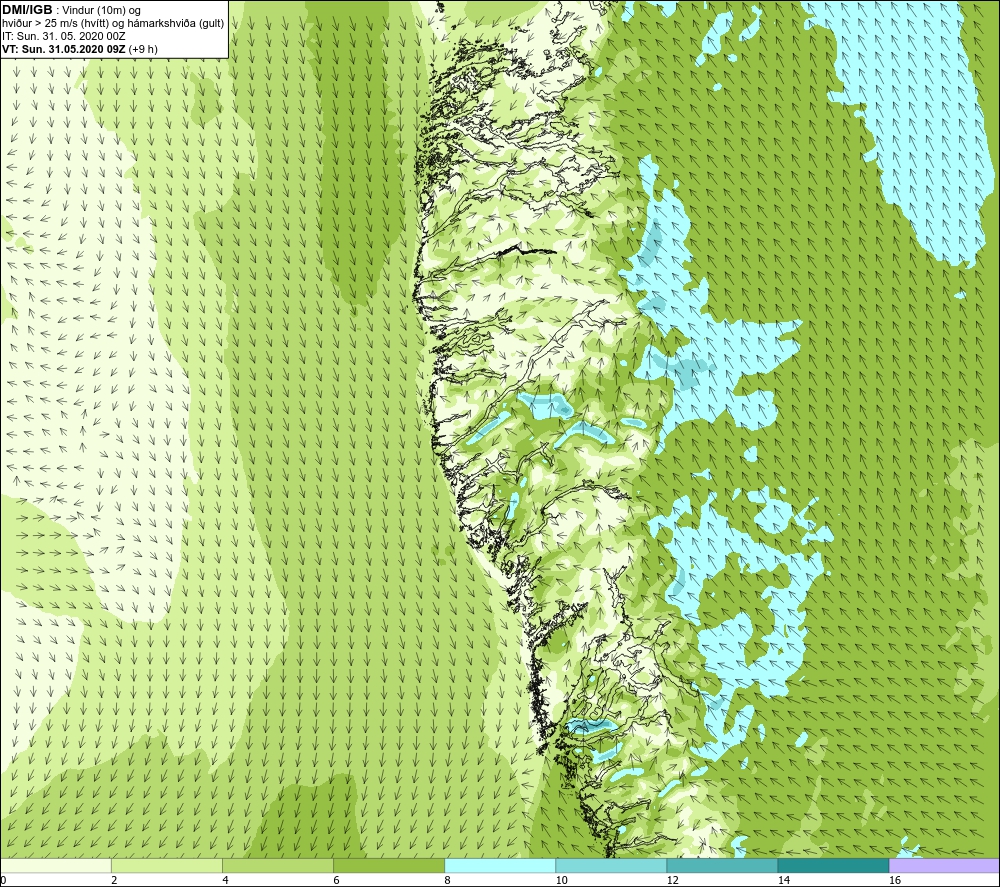Click the legend label '14'

click(783, 880)
